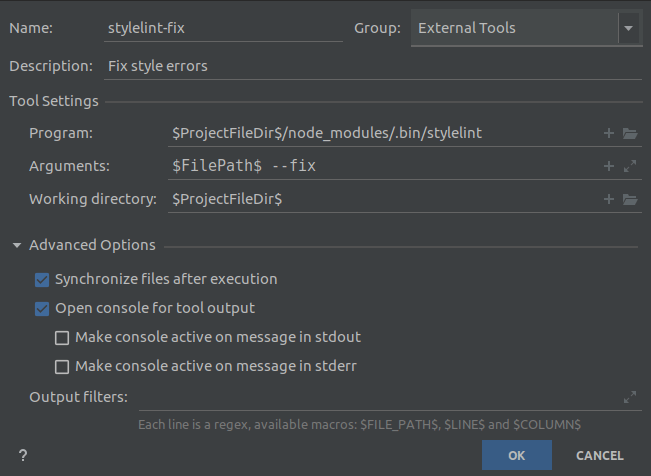Click insert macro plus icon for Program
651x476 pixels.
tap(608, 133)
